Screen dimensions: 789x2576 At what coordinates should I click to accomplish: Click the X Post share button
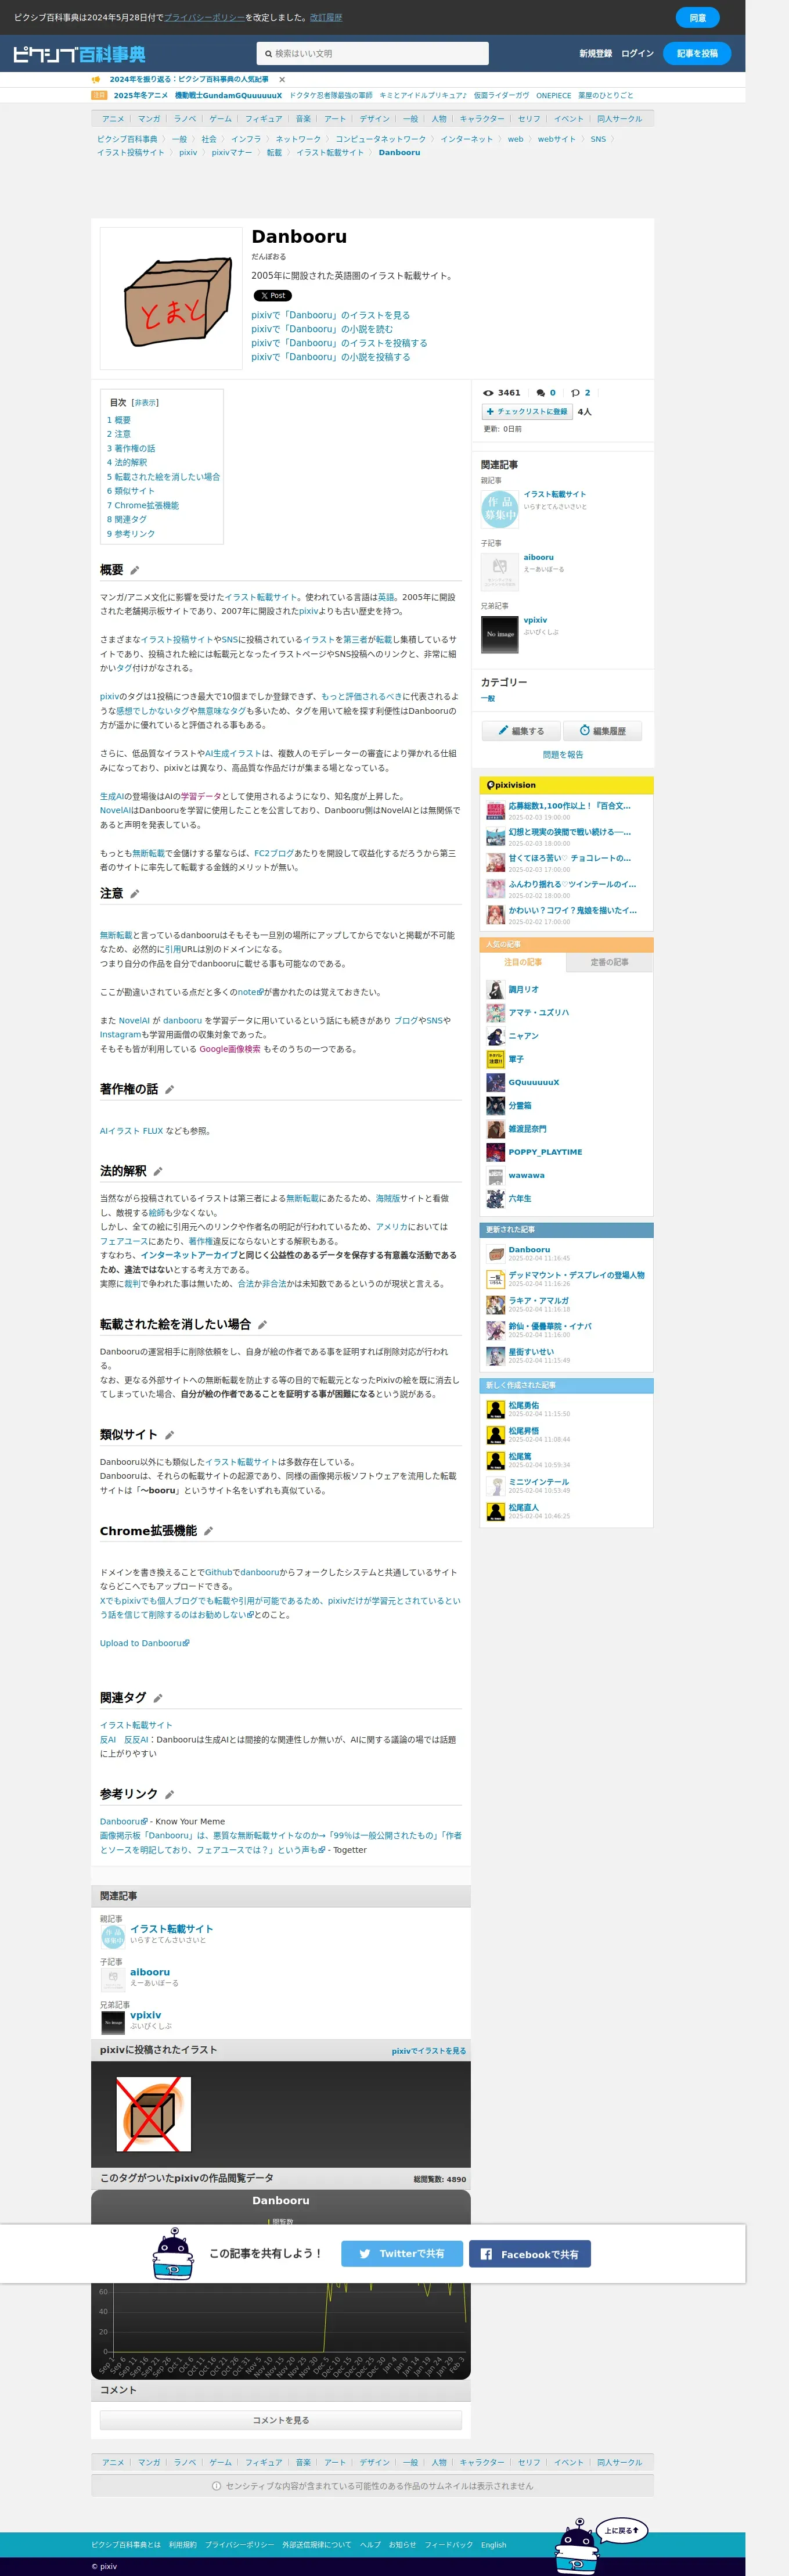click(x=272, y=296)
